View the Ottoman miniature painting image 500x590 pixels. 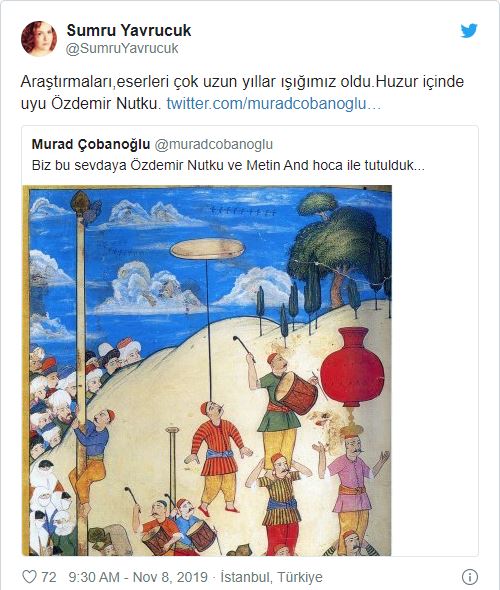[207, 370]
